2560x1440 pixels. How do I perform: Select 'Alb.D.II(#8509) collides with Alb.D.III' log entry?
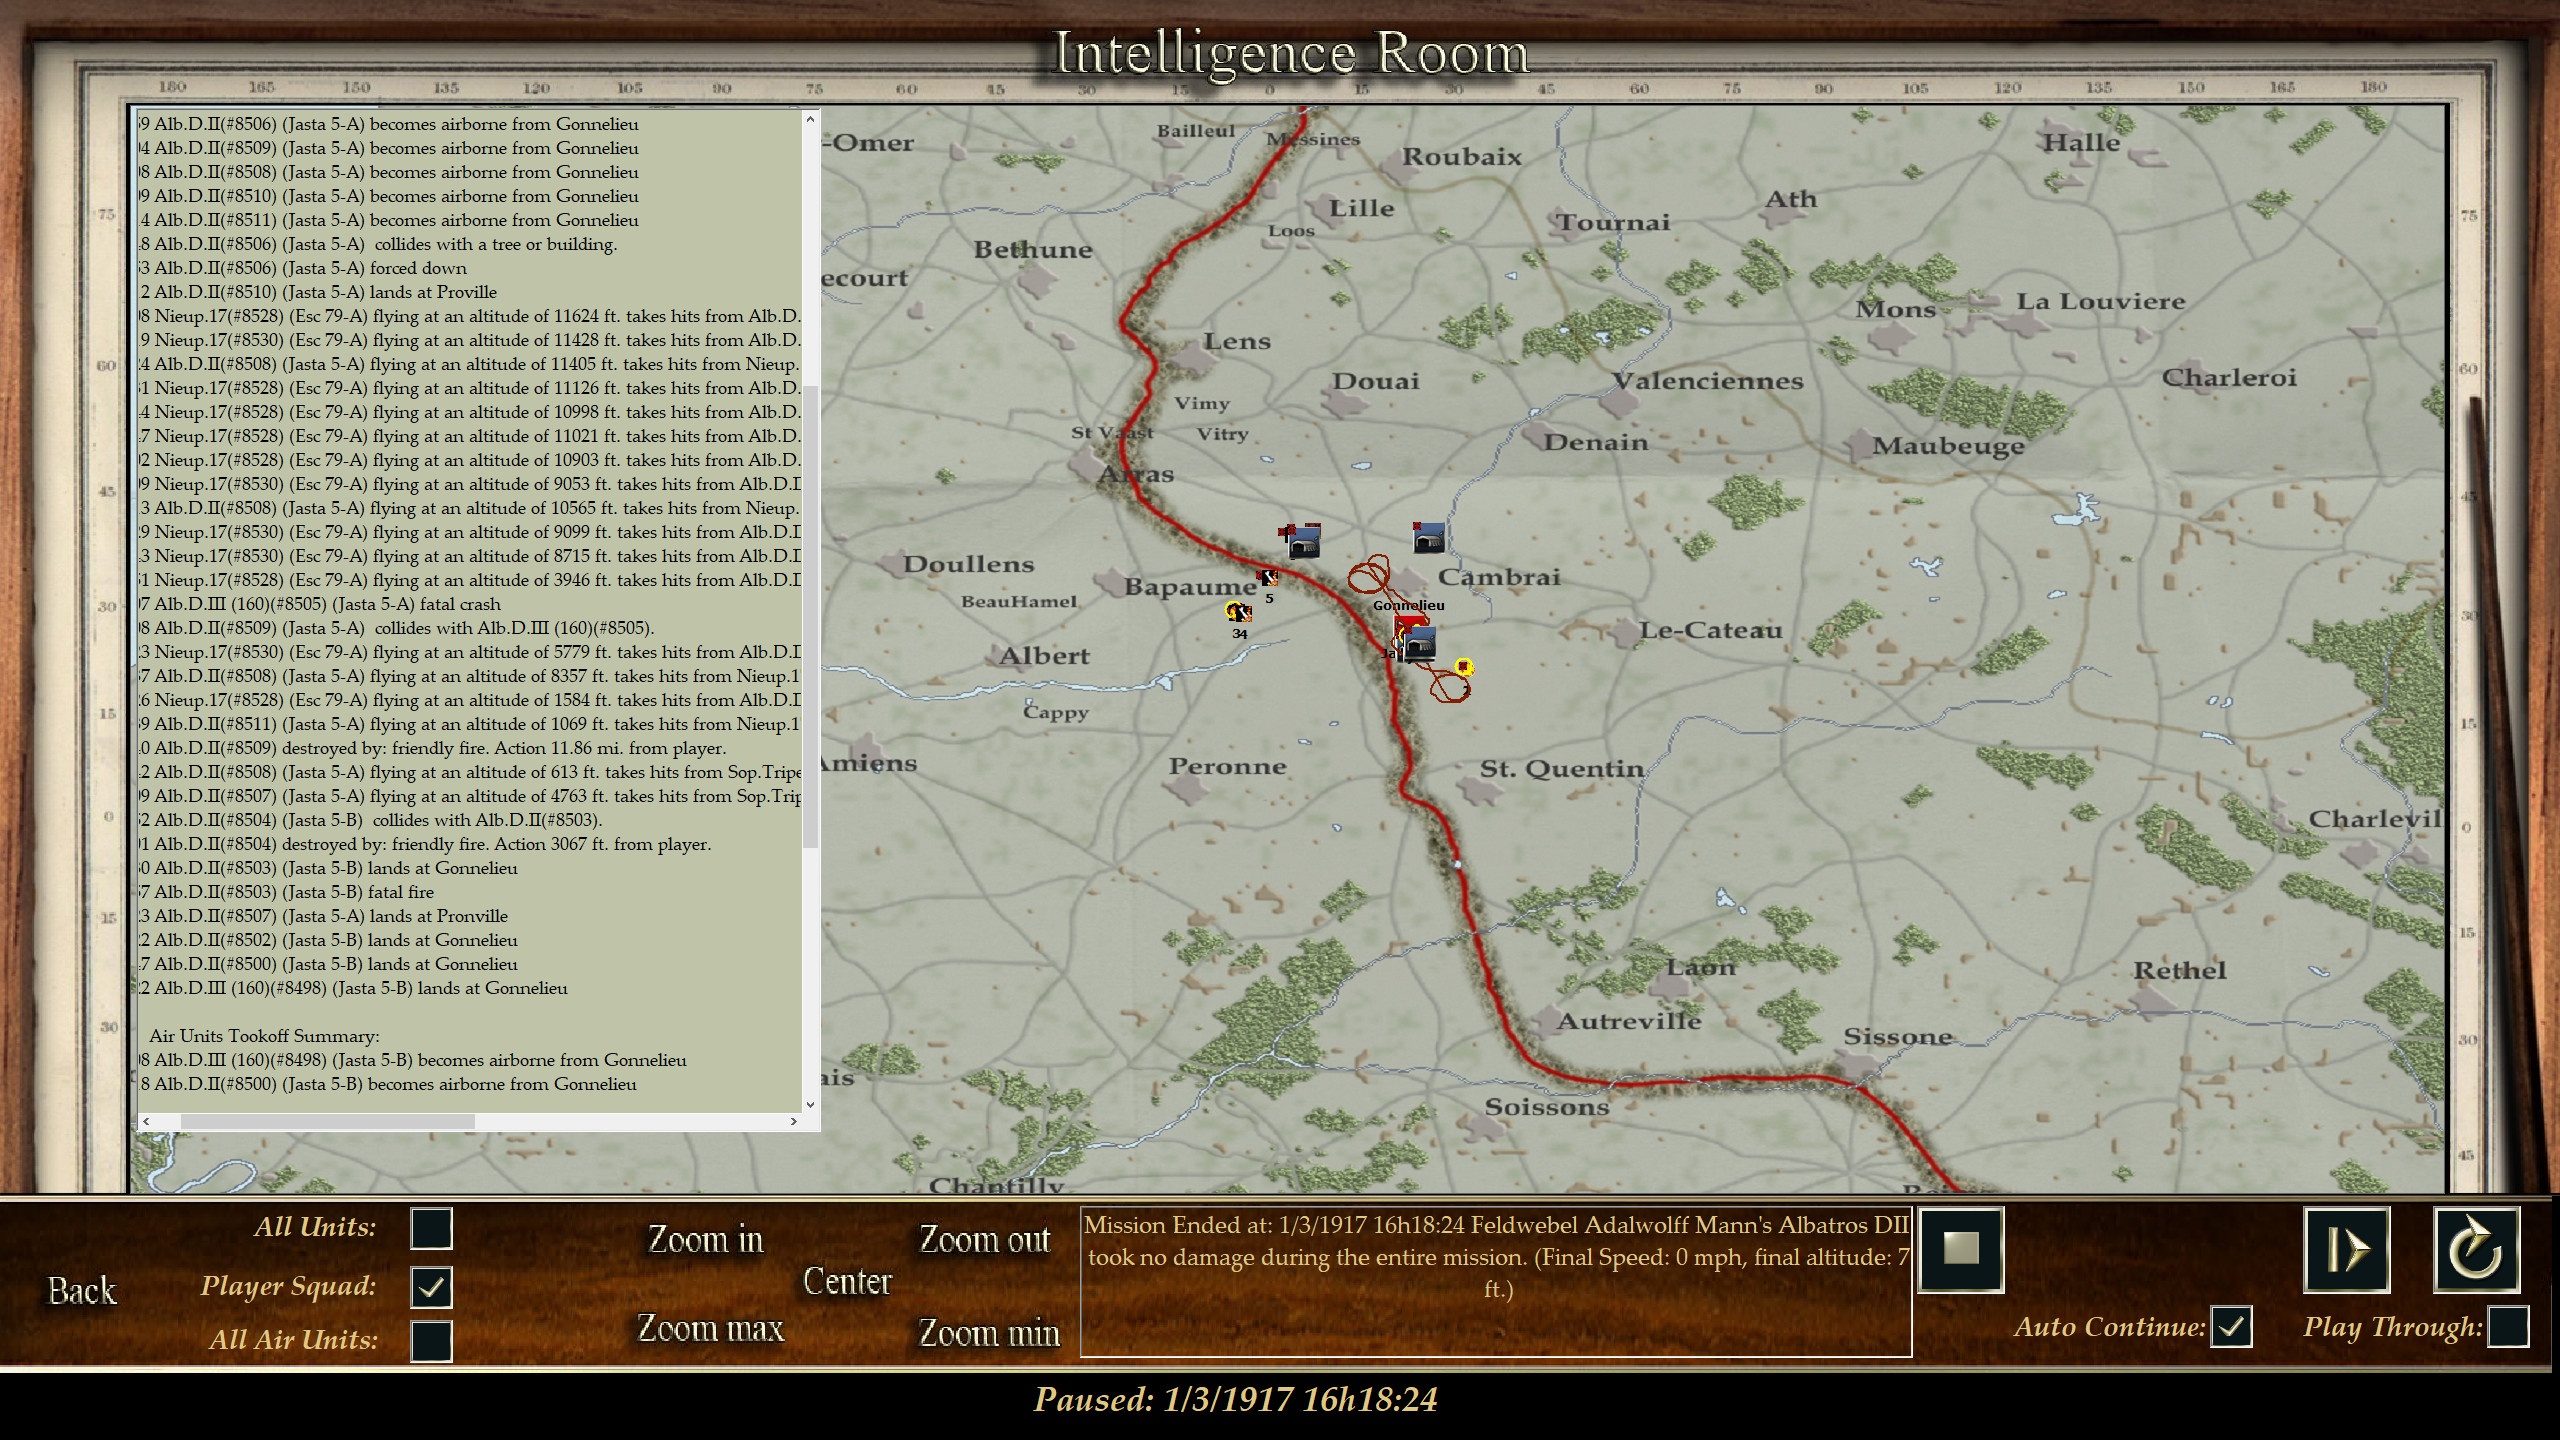396,628
